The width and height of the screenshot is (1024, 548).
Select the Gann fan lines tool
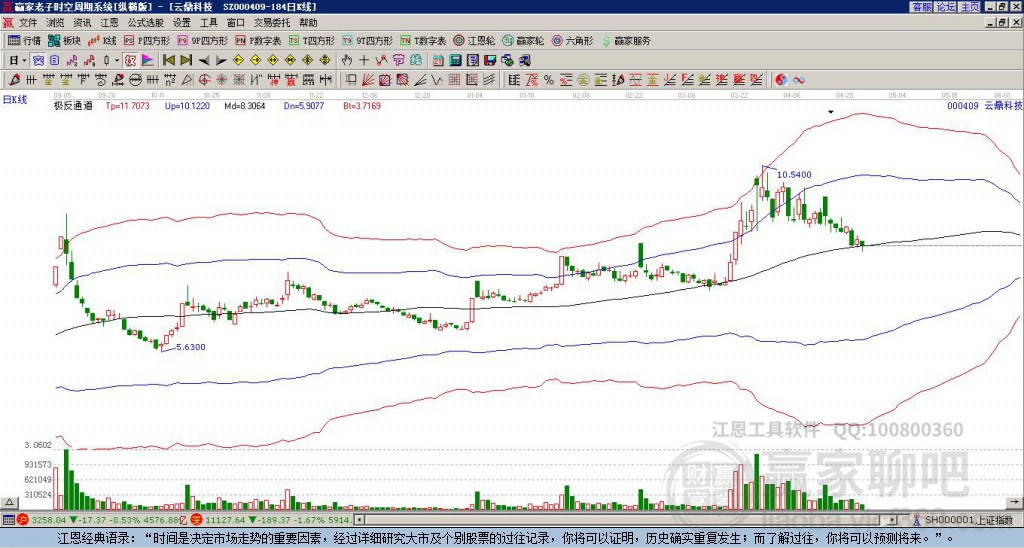[x=368, y=80]
